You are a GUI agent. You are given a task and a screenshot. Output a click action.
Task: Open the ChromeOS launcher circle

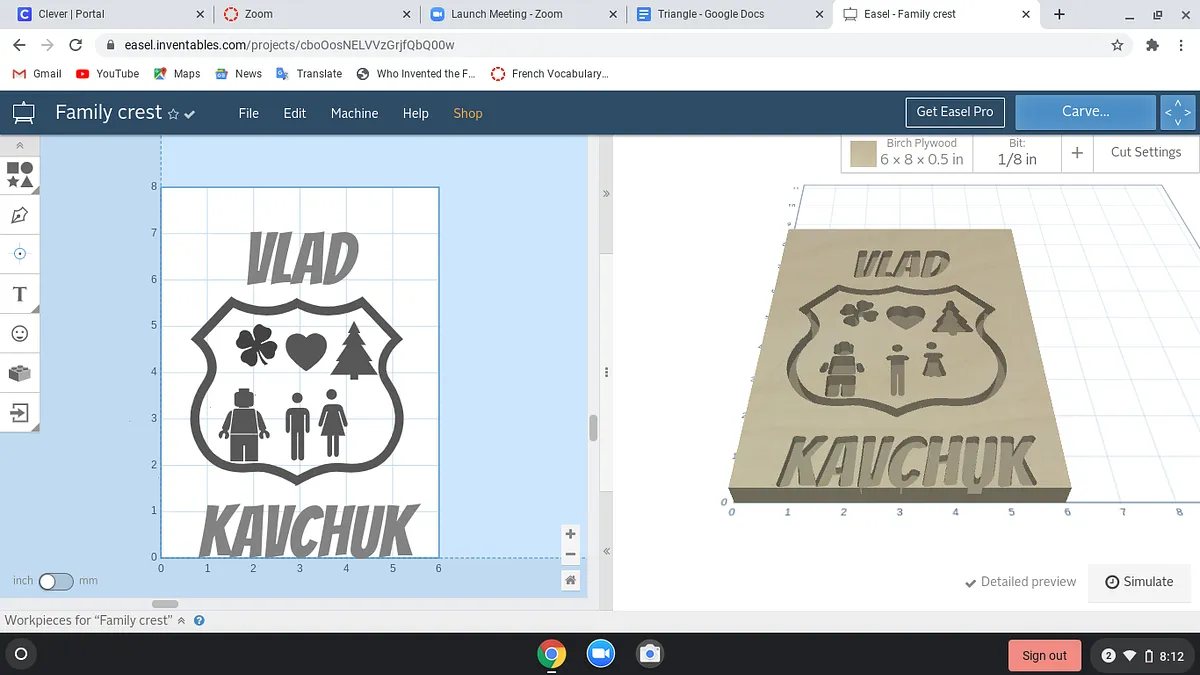pyautogui.click(x=21, y=655)
